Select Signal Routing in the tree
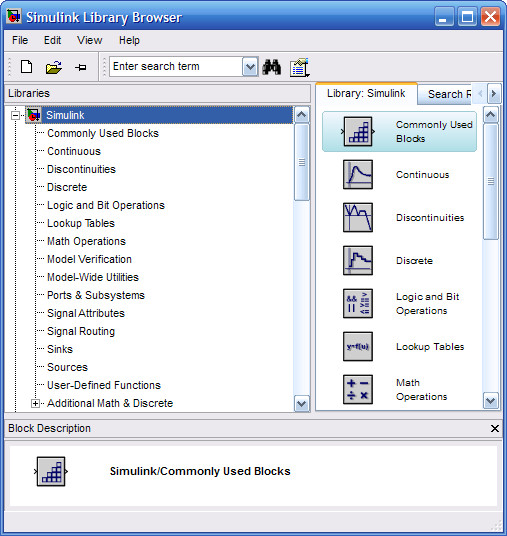Viewport: 507px width, 536px height. click(x=81, y=331)
